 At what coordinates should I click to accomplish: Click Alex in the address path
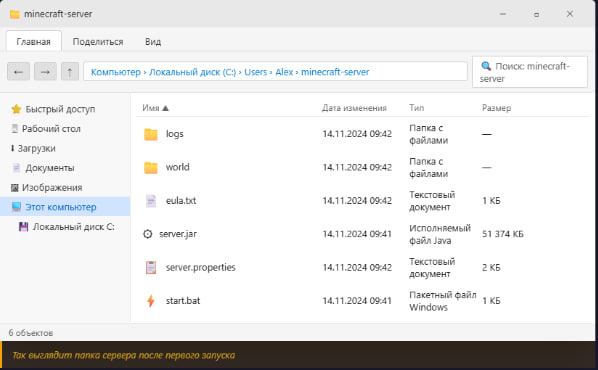pyautogui.click(x=284, y=72)
